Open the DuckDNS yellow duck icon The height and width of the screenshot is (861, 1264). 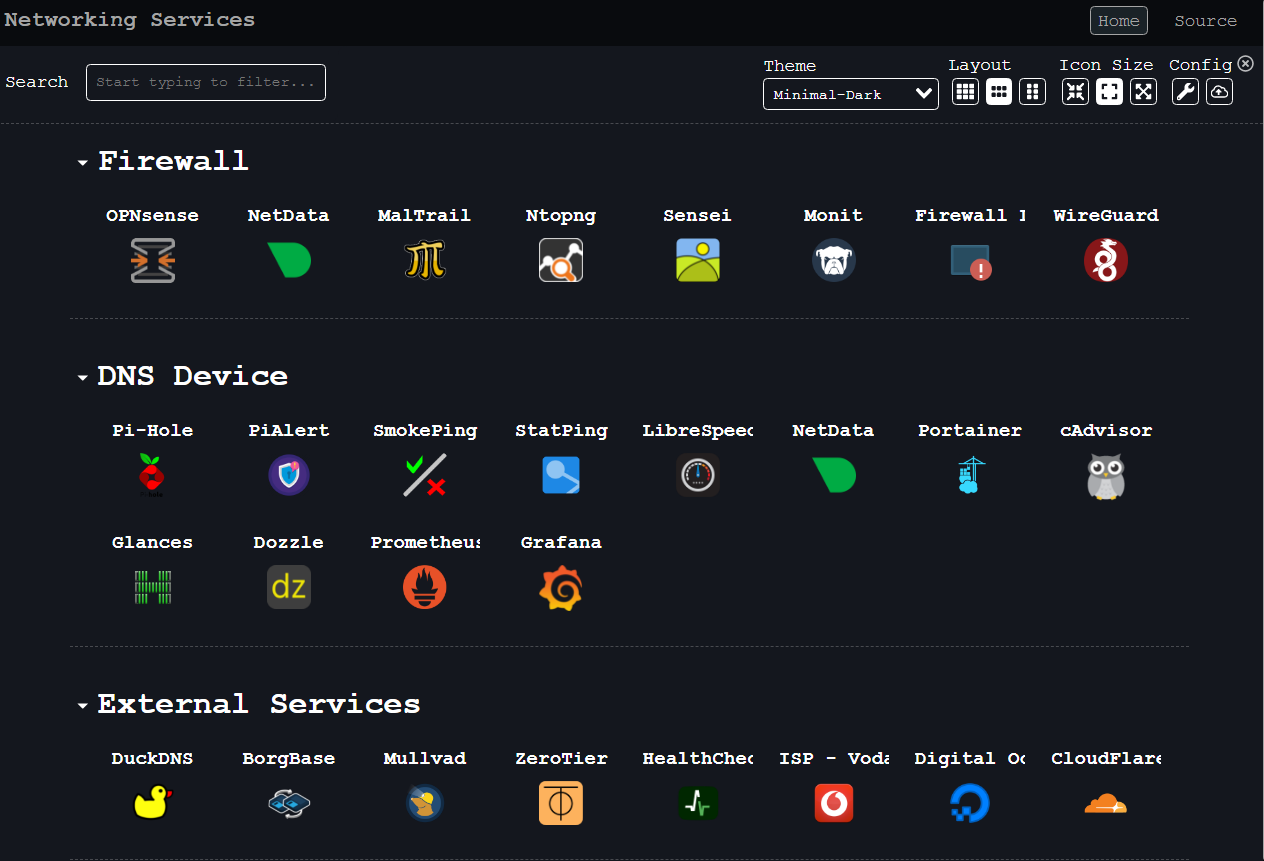coord(152,803)
